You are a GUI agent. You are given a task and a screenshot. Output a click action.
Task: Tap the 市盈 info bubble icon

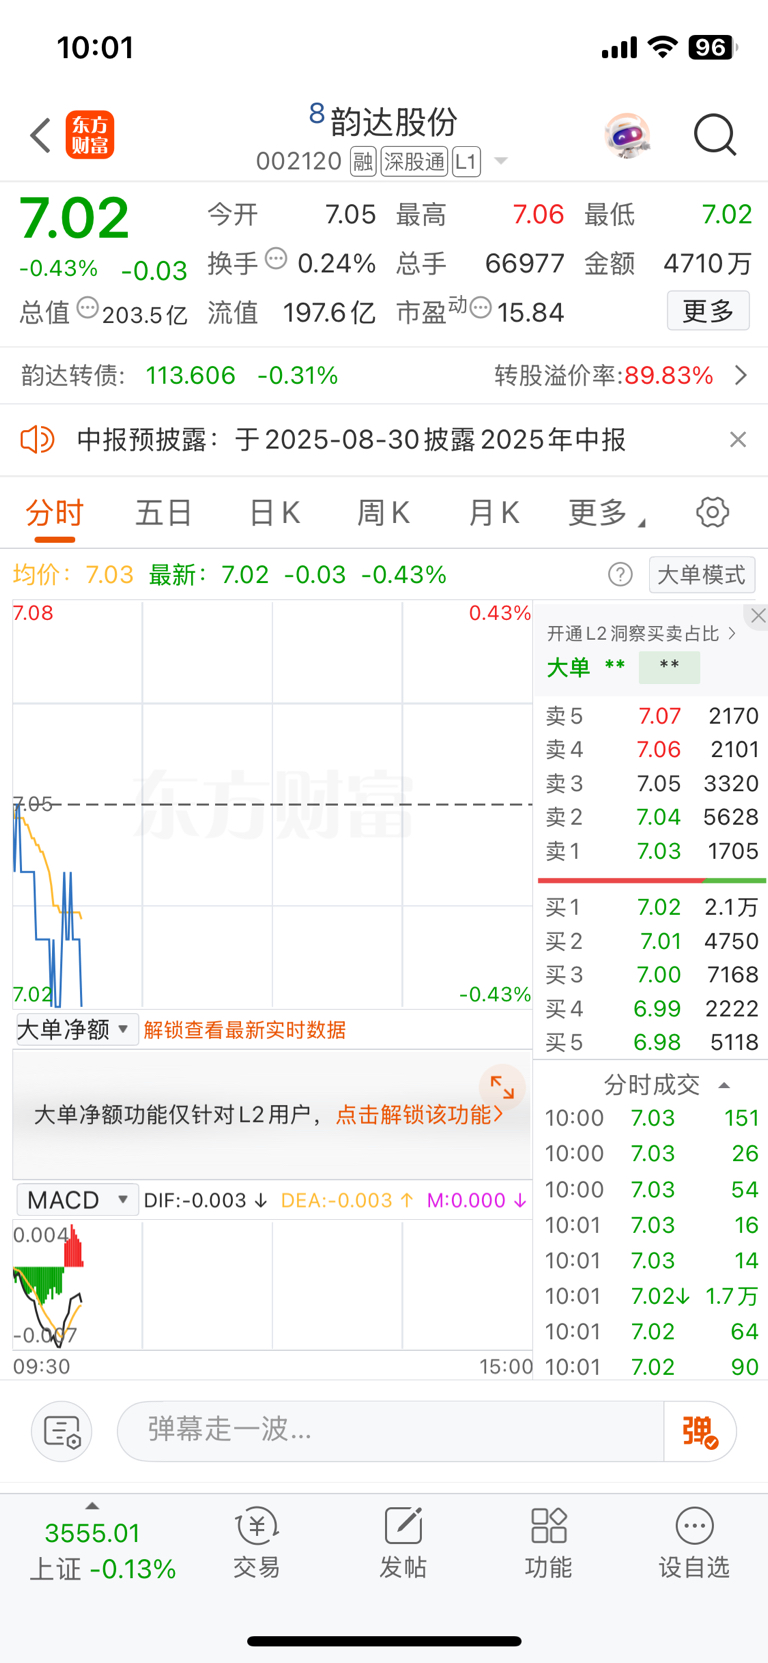click(x=480, y=308)
